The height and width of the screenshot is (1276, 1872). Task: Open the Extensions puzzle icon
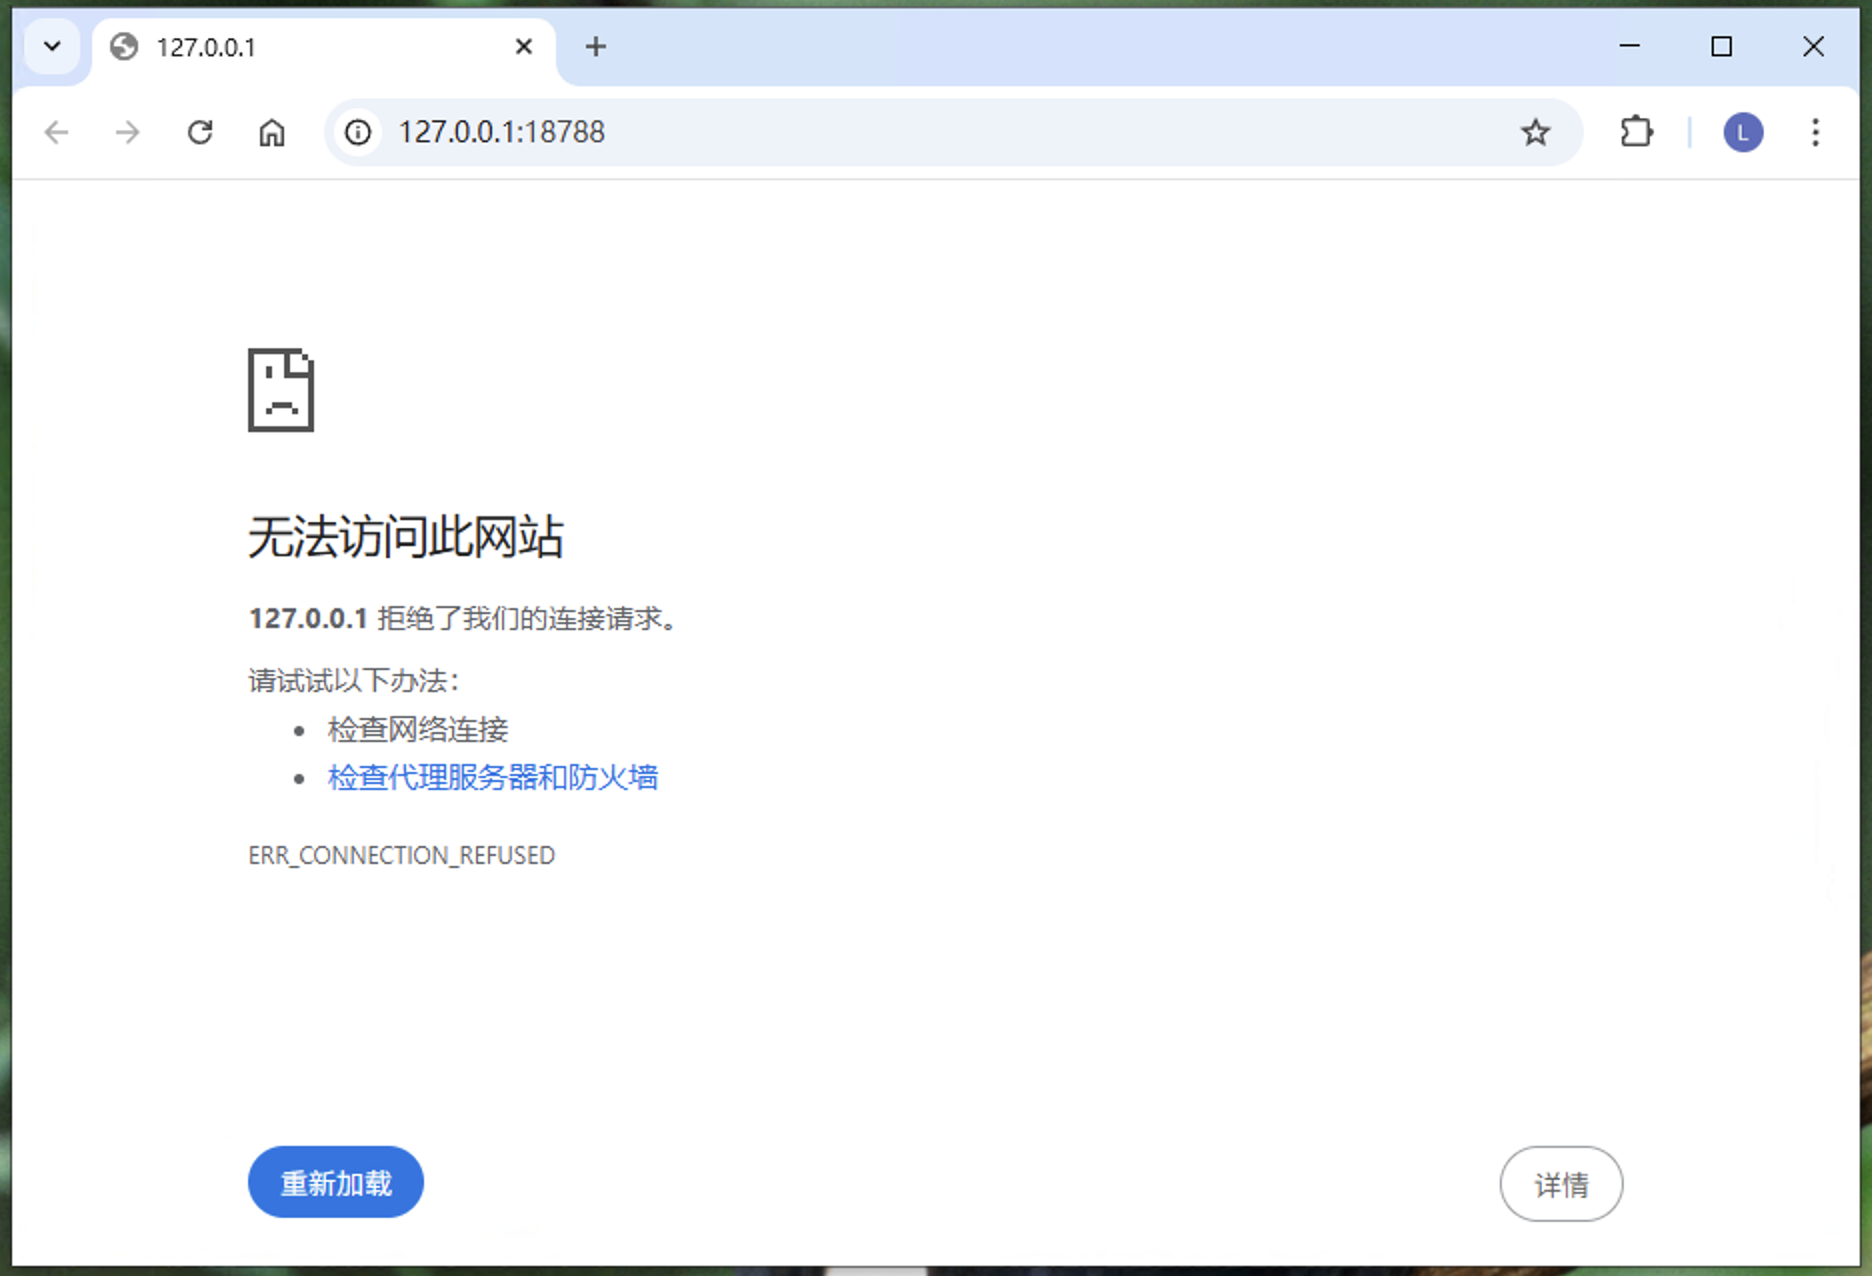pos(1636,132)
